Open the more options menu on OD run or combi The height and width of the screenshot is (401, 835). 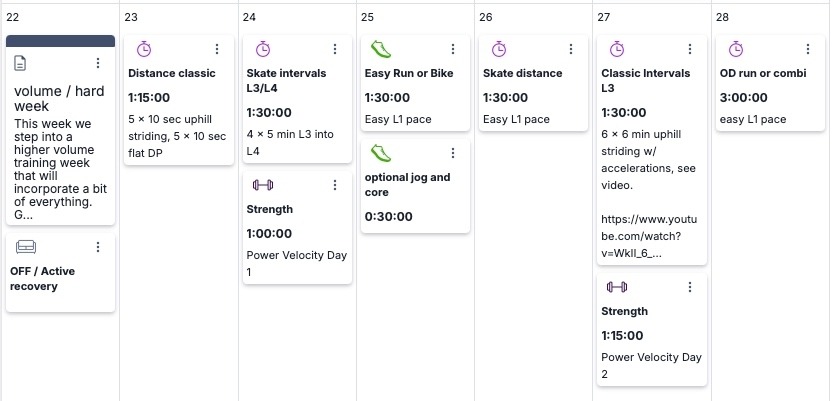point(809,49)
